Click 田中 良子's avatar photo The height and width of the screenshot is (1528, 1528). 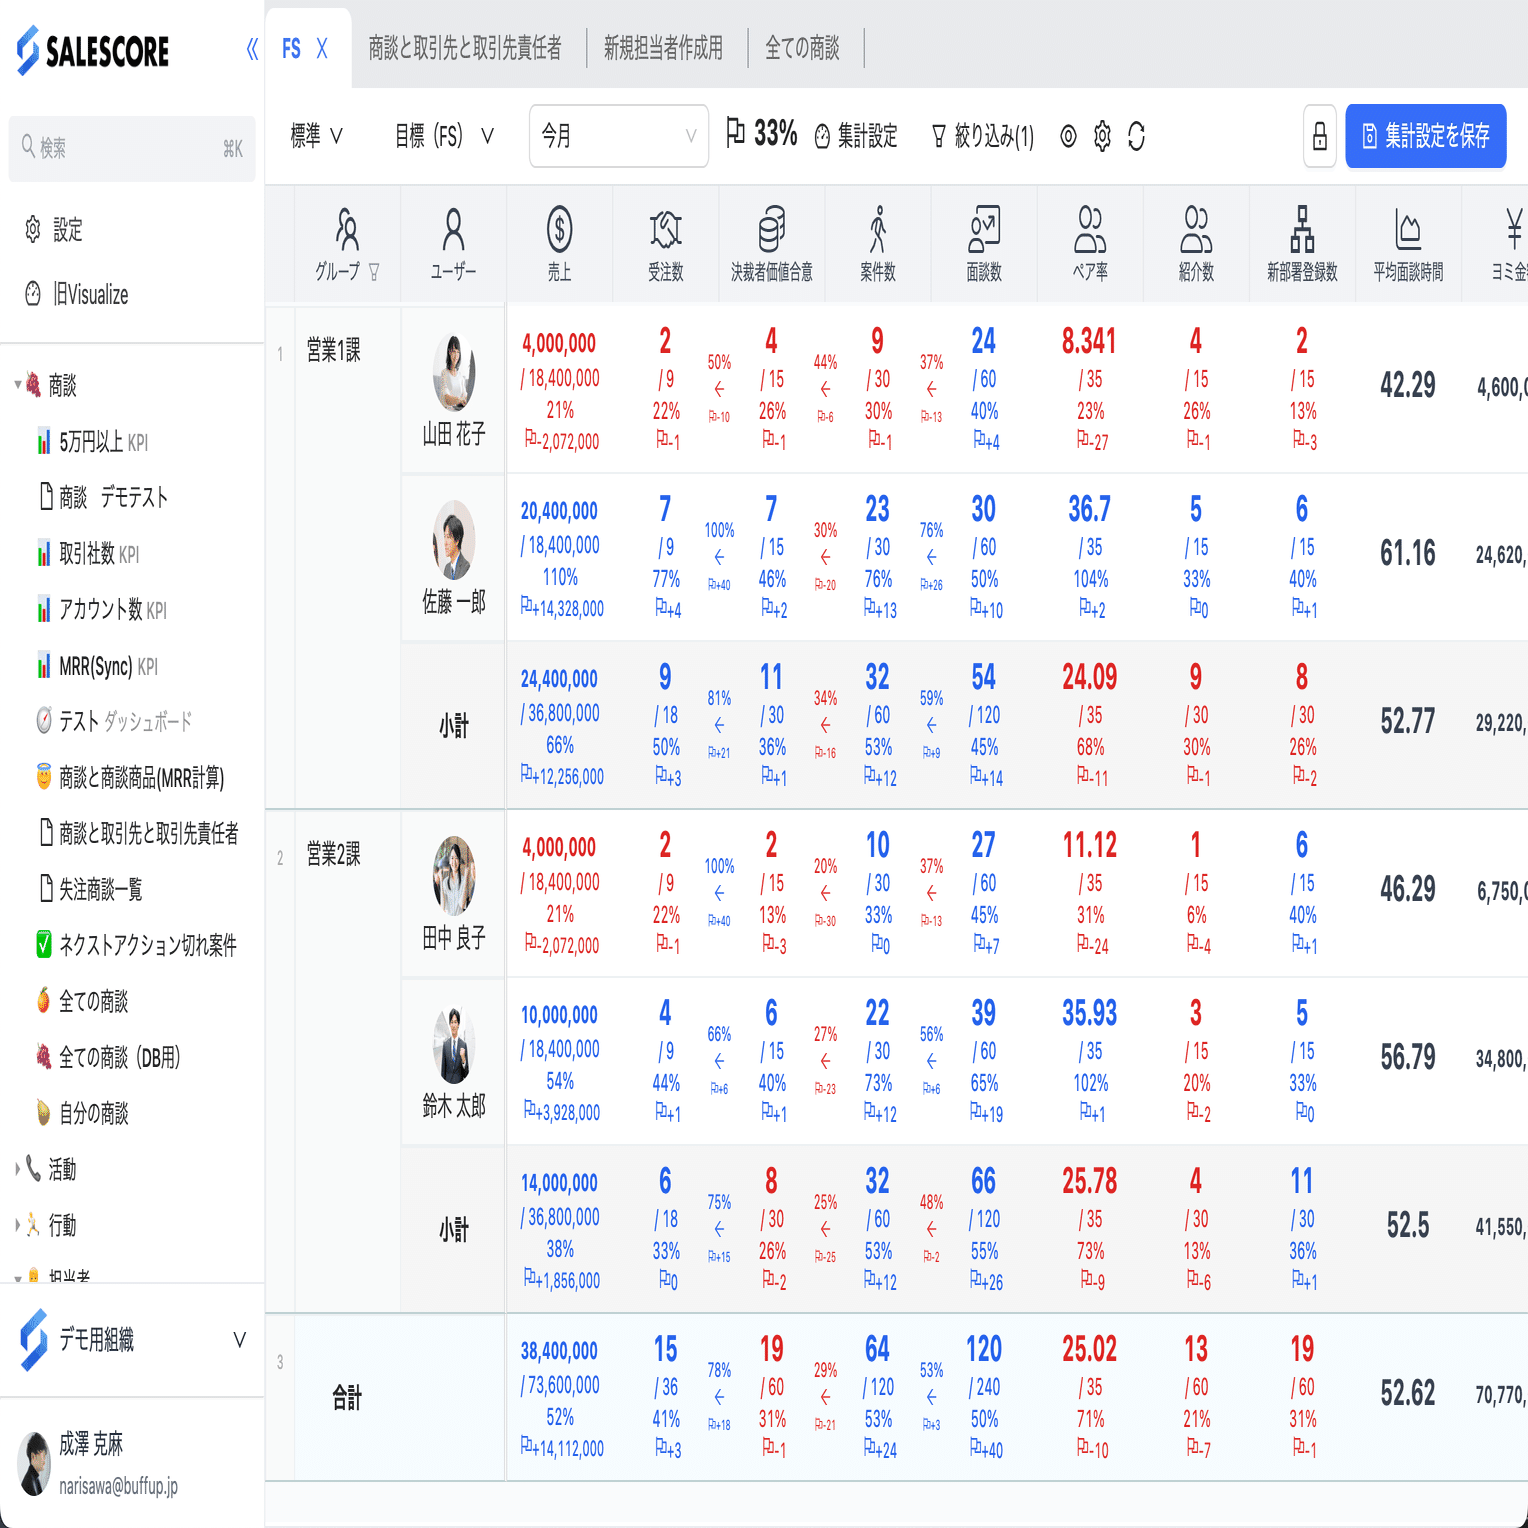(454, 876)
